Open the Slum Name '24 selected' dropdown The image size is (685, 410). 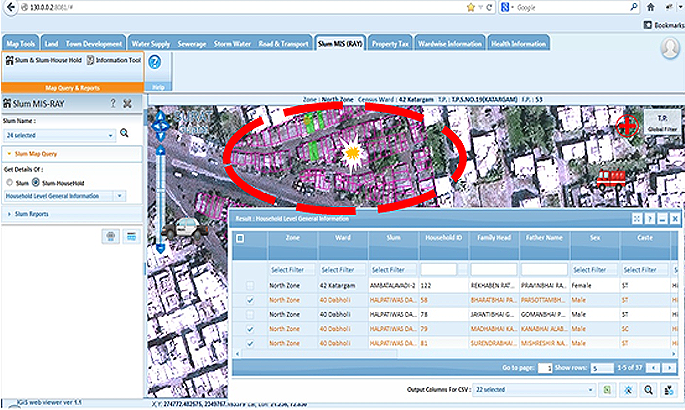tap(60, 135)
